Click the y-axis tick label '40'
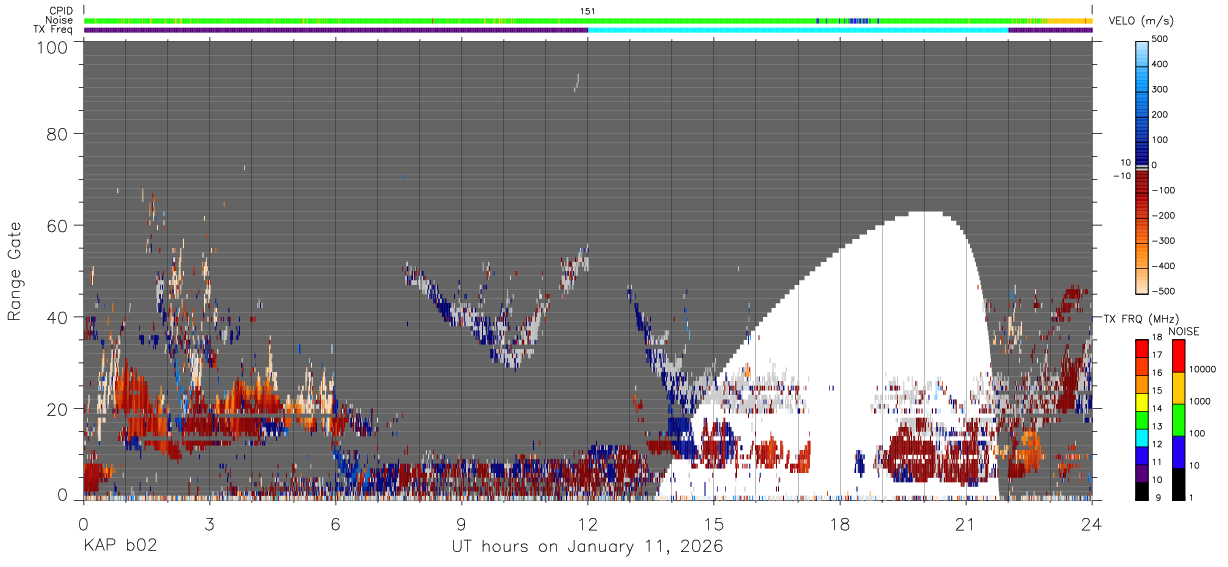 [x=58, y=317]
